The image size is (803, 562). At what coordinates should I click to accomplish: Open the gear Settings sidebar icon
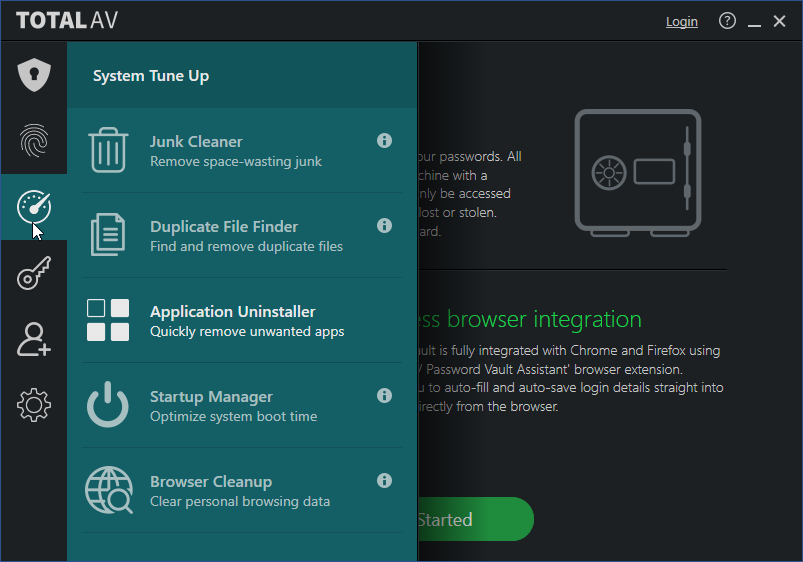tap(34, 405)
